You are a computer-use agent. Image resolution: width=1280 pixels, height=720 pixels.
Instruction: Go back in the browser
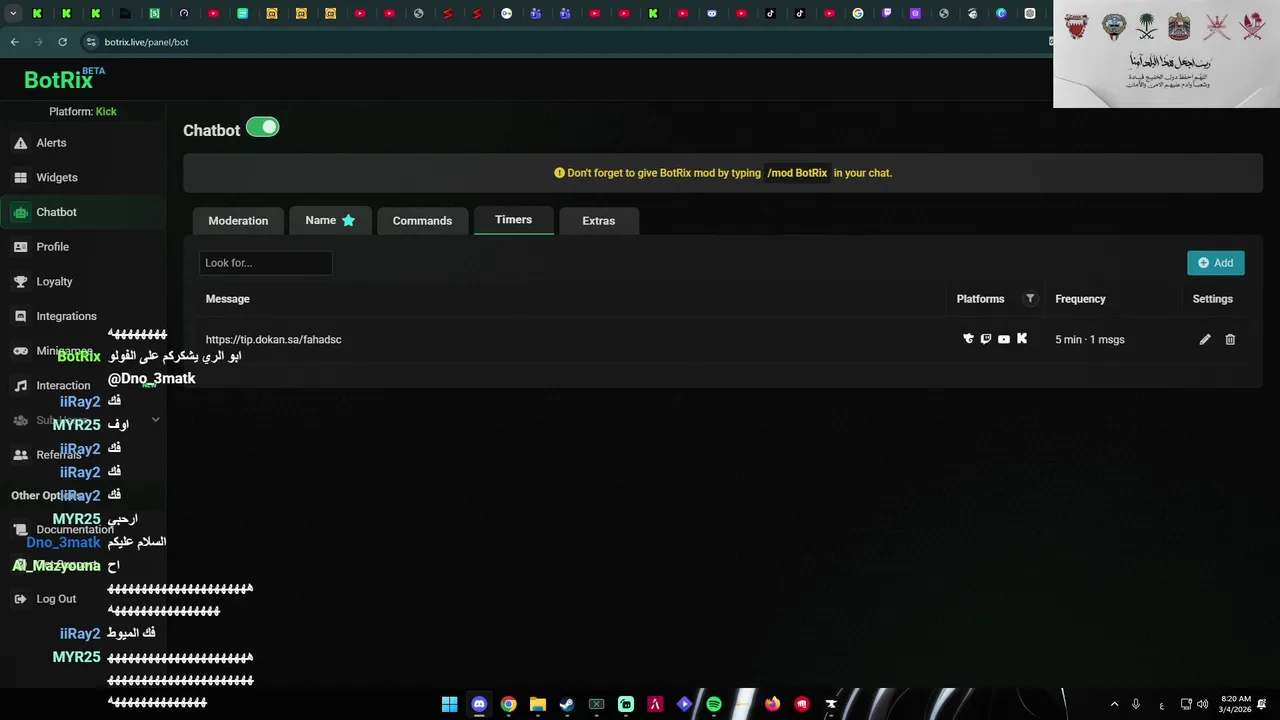(x=14, y=42)
